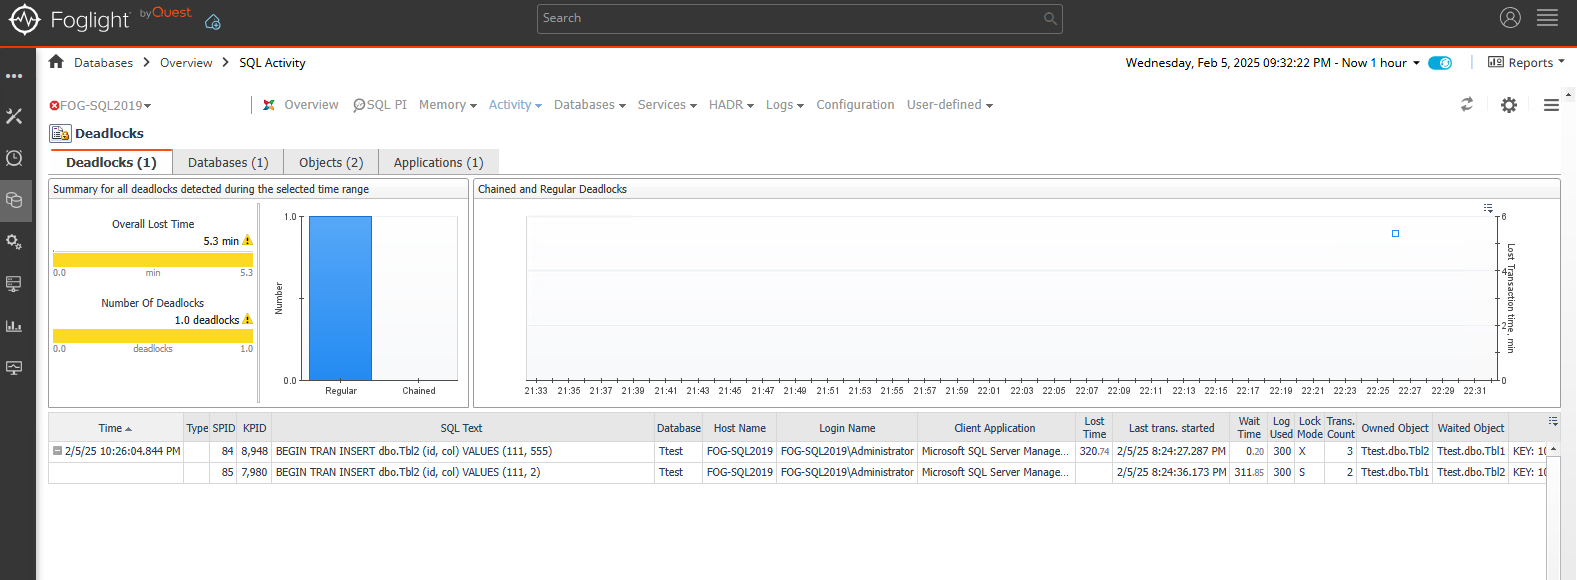
Task: Open the user account icon
Action: click(x=1510, y=18)
